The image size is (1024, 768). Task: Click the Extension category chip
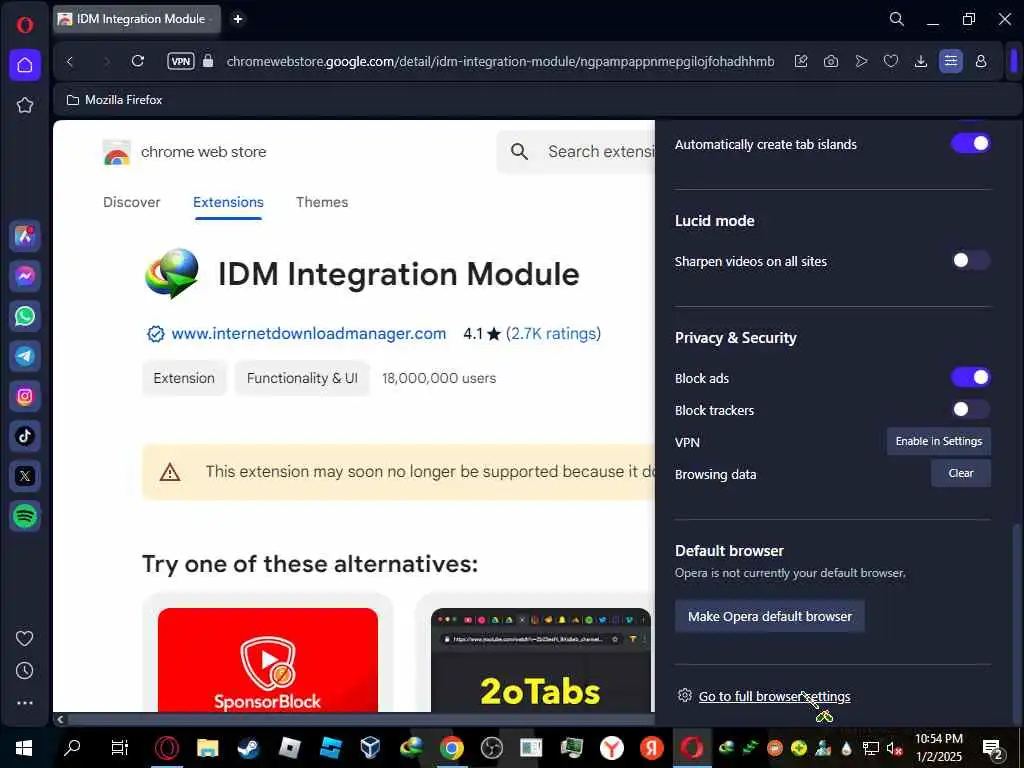pyautogui.click(x=184, y=378)
